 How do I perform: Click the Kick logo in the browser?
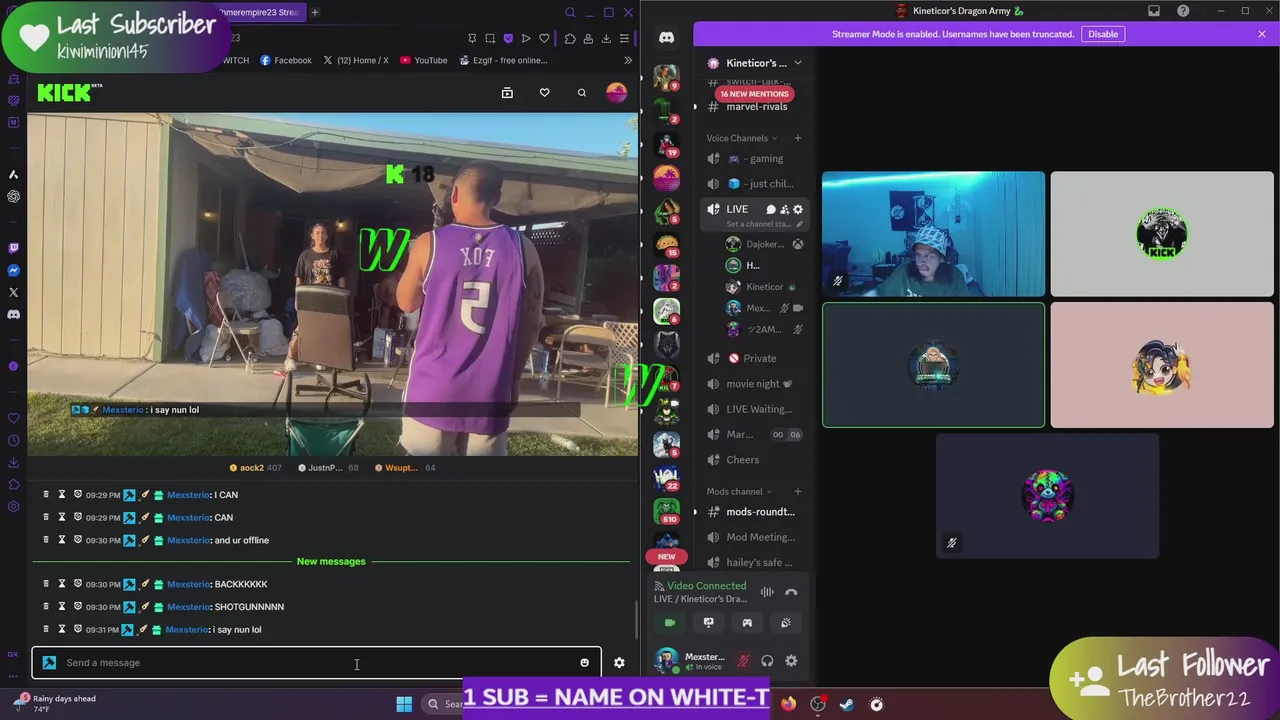click(x=69, y=93)
